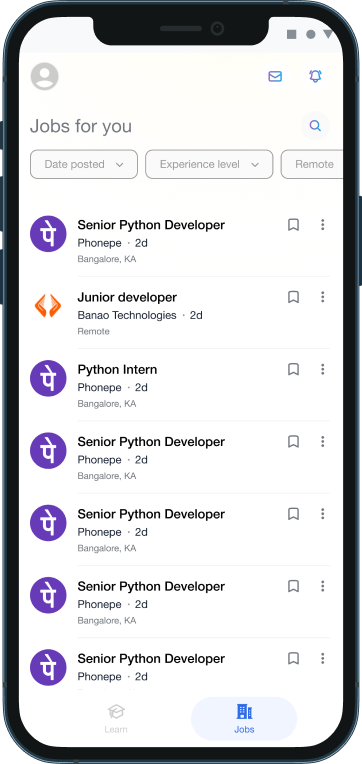Open the messages envelope icon
Image resolution: width=362 pixels, height=764 pixels.
275,76
